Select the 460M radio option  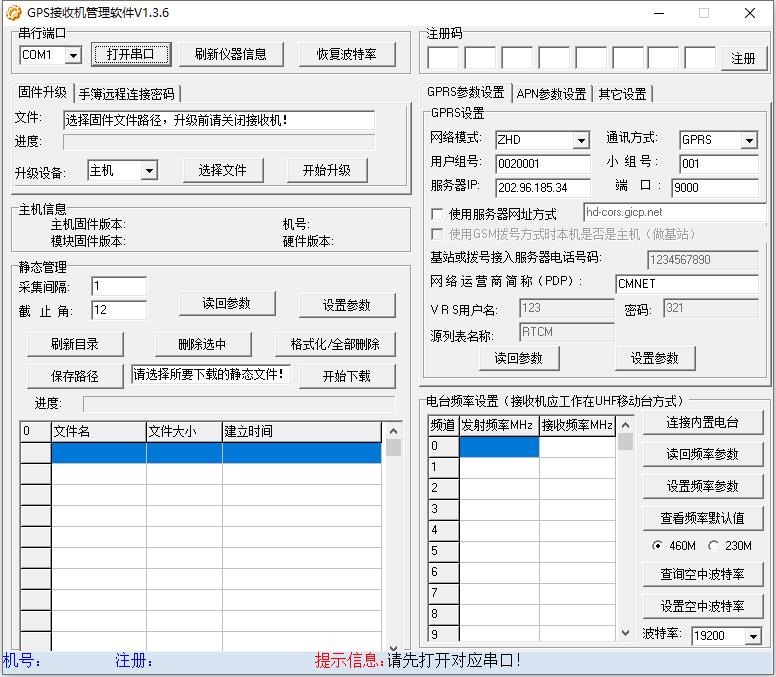pyautogui.click(x=657, y=545)
